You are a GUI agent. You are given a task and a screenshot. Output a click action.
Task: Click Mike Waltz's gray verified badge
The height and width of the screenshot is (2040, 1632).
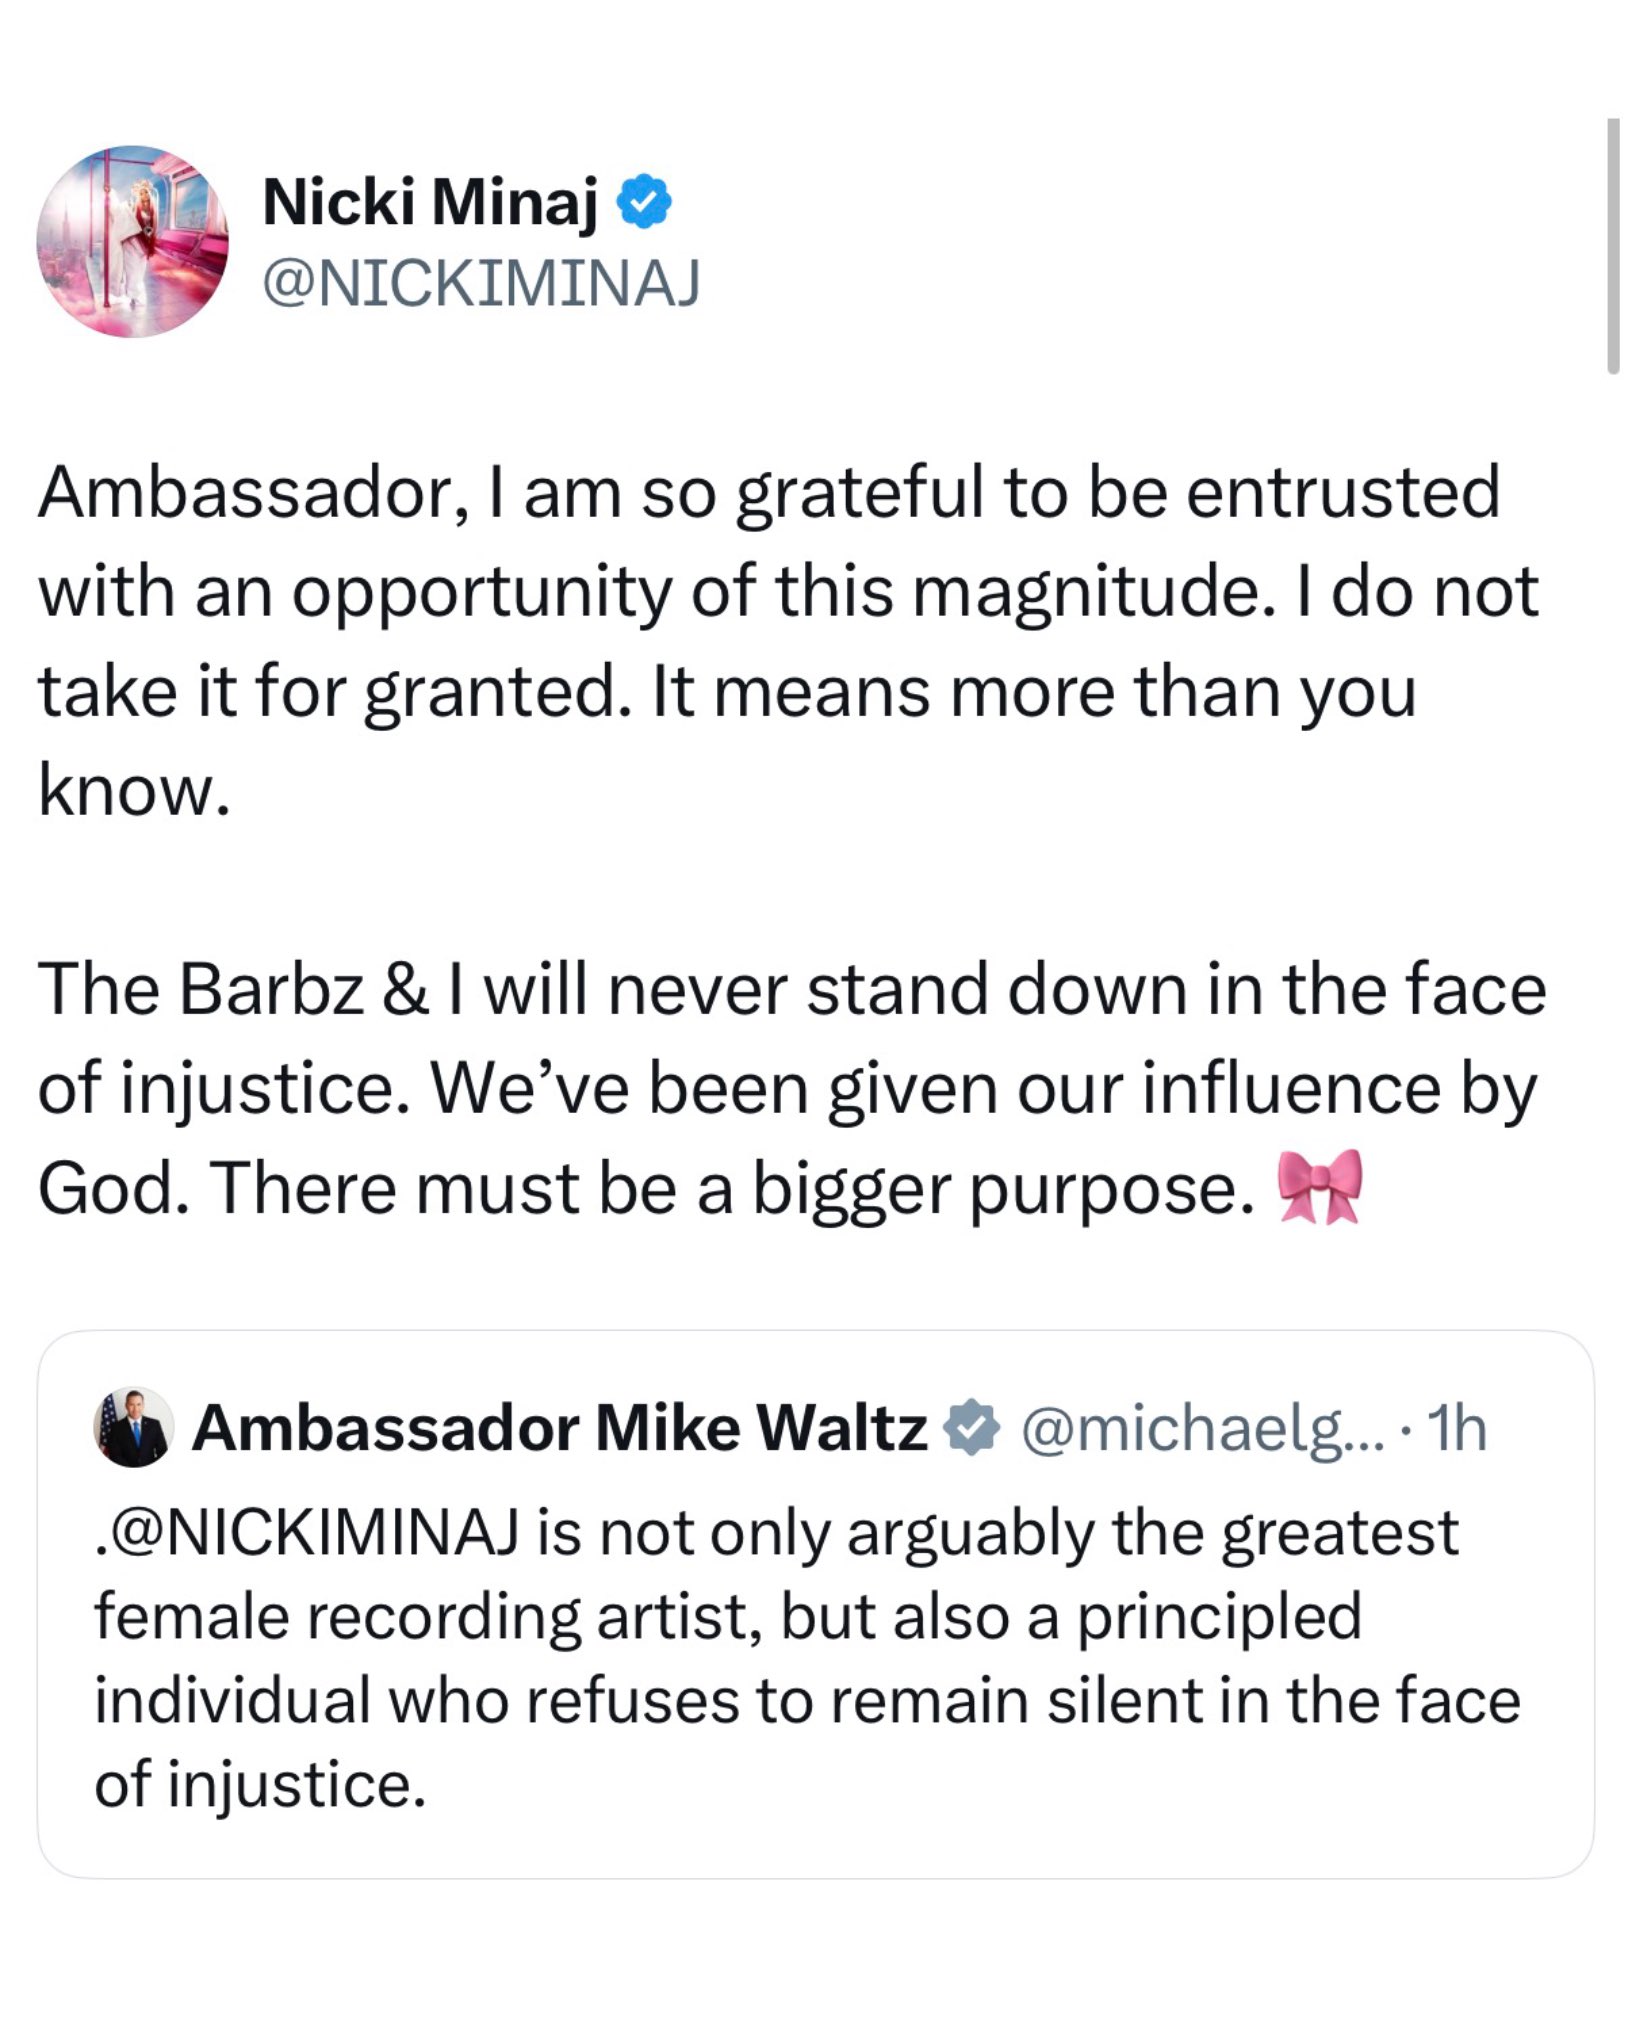pyautogui.click(x=972, y=1427)
